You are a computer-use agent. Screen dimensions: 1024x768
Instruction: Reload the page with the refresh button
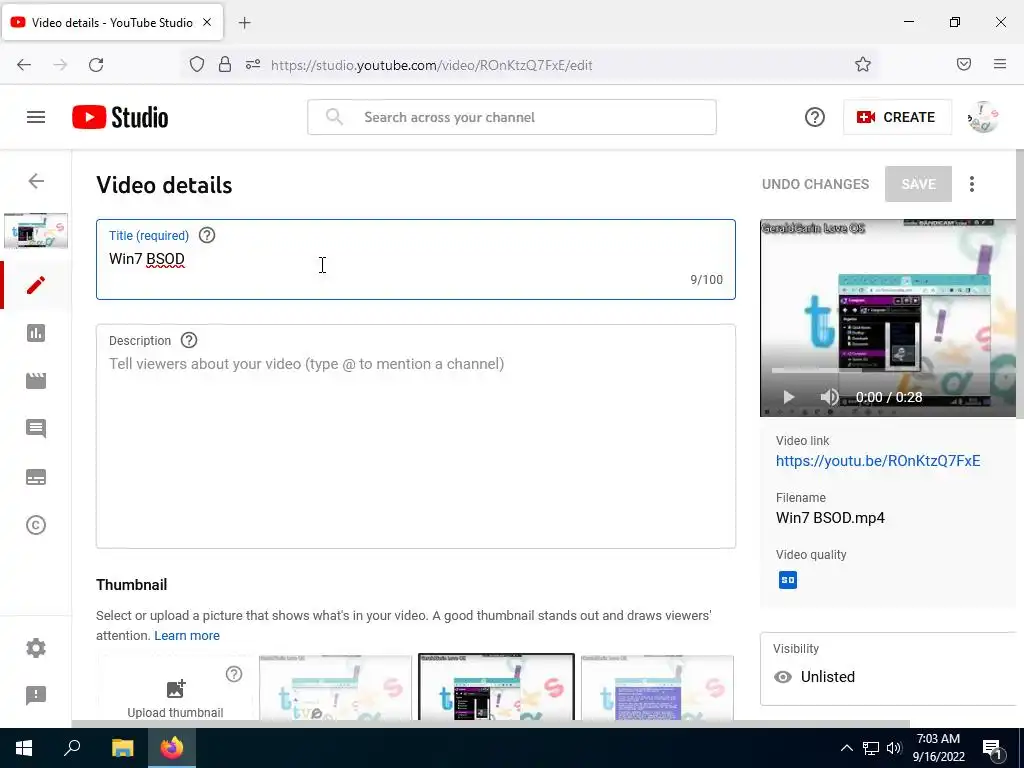pyautogui.click(x=96, y=65)
